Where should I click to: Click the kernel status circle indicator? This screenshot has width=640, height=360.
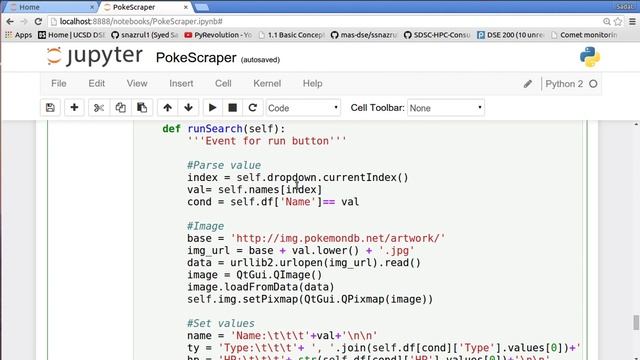(x=593, y=84)
